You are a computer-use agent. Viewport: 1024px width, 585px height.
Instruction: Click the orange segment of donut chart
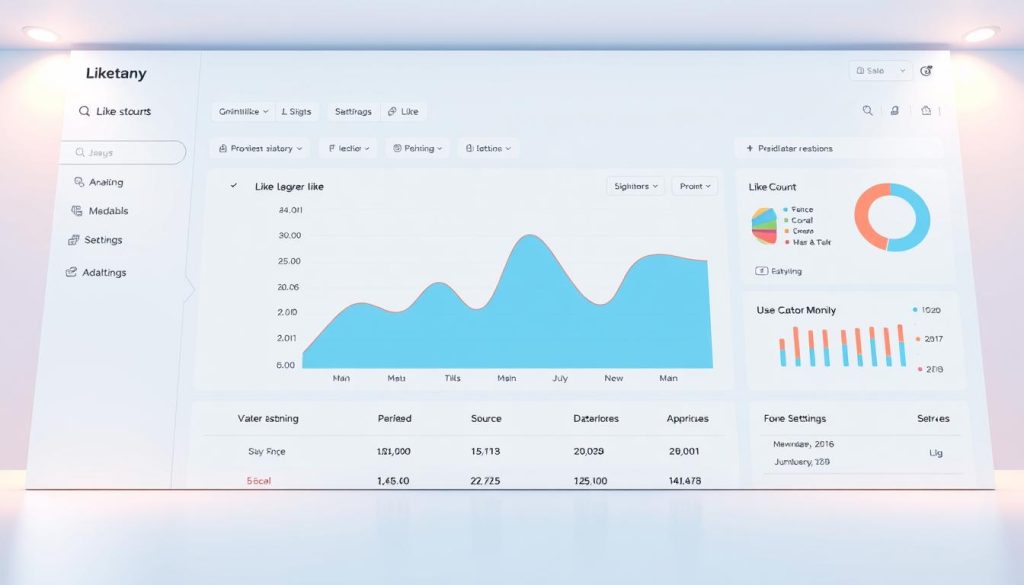[x=871, y=219]
